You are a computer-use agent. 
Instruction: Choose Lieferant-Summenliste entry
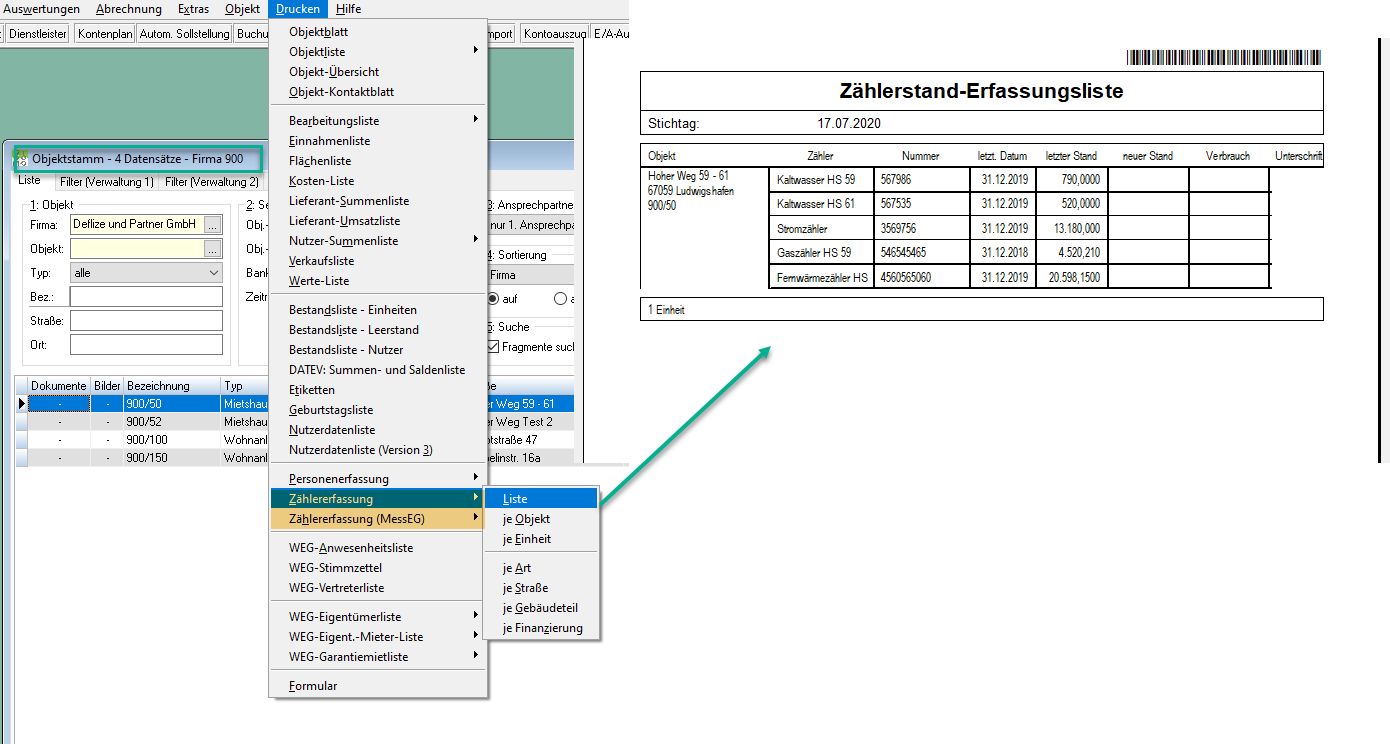coord(378,201)
